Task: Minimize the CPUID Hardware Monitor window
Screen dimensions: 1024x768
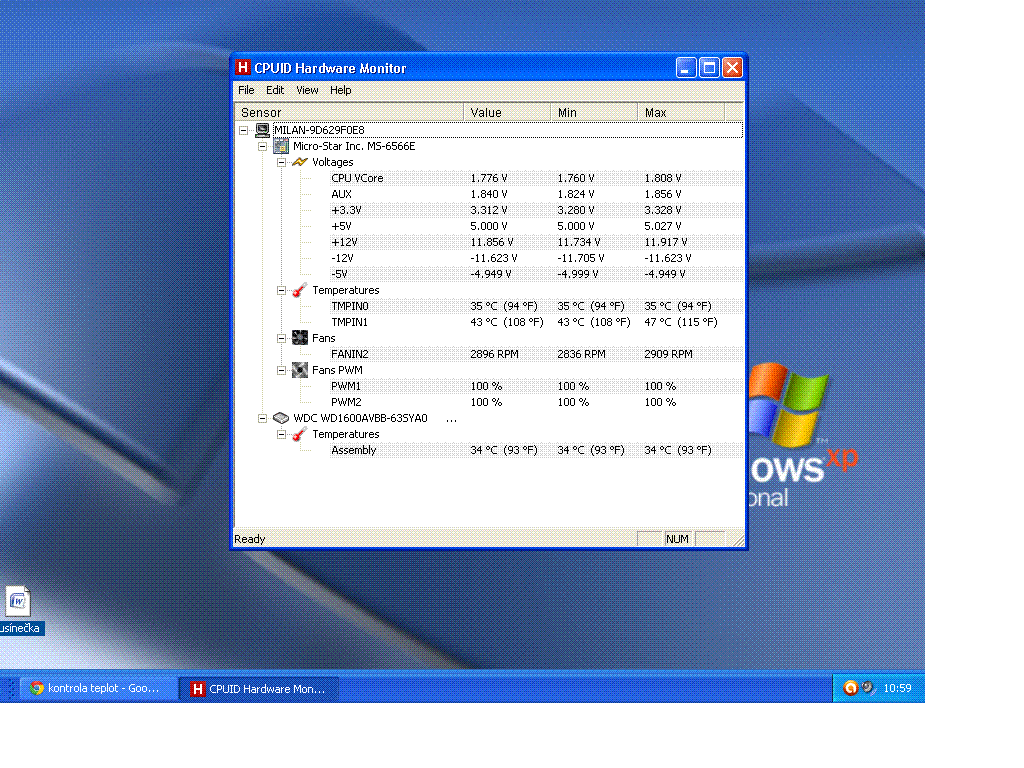Action: point(686,67)
